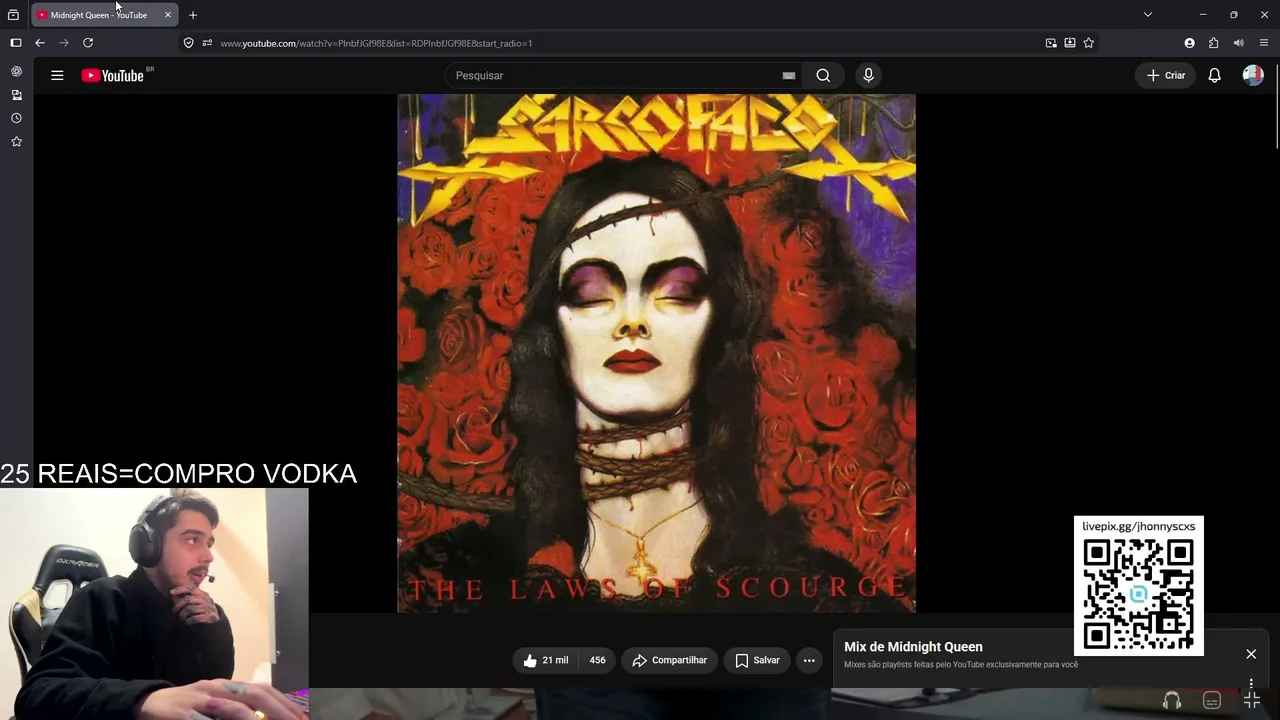
Task: Dislike the video showing 456
Action: coord(597,660)
